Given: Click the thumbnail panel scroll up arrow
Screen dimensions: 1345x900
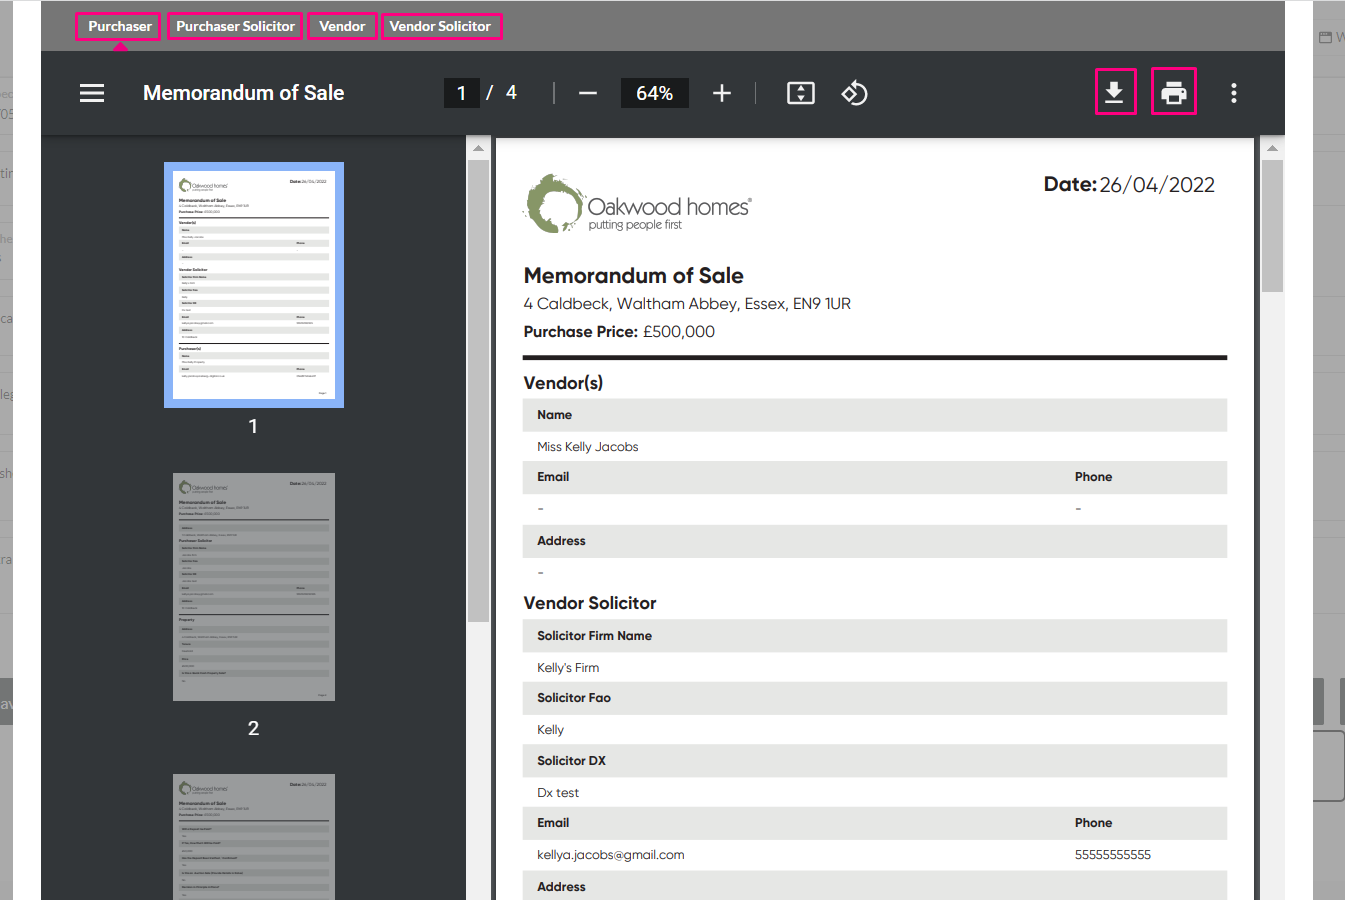Looking at the screenshot, I should click(478, 148).
